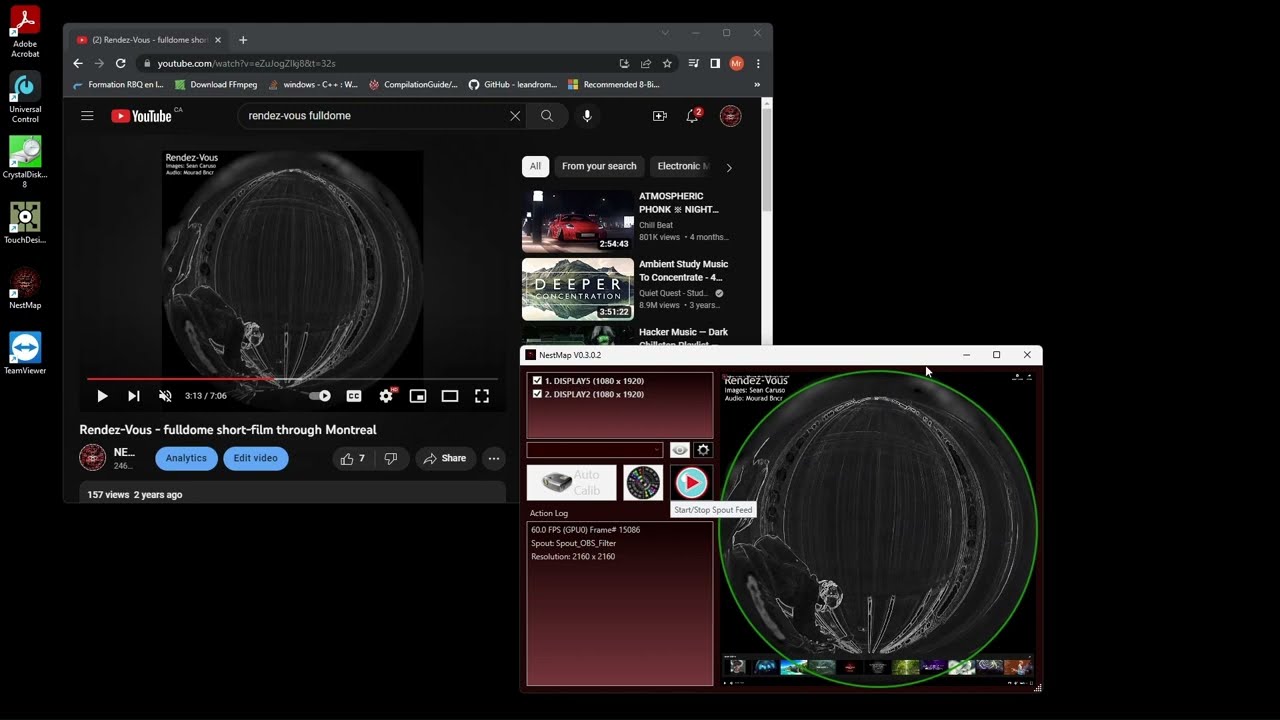Open ATMOSPHERIC PHONK video thumbnail
Screen dimensions: 1280x720
click(578, 221)
